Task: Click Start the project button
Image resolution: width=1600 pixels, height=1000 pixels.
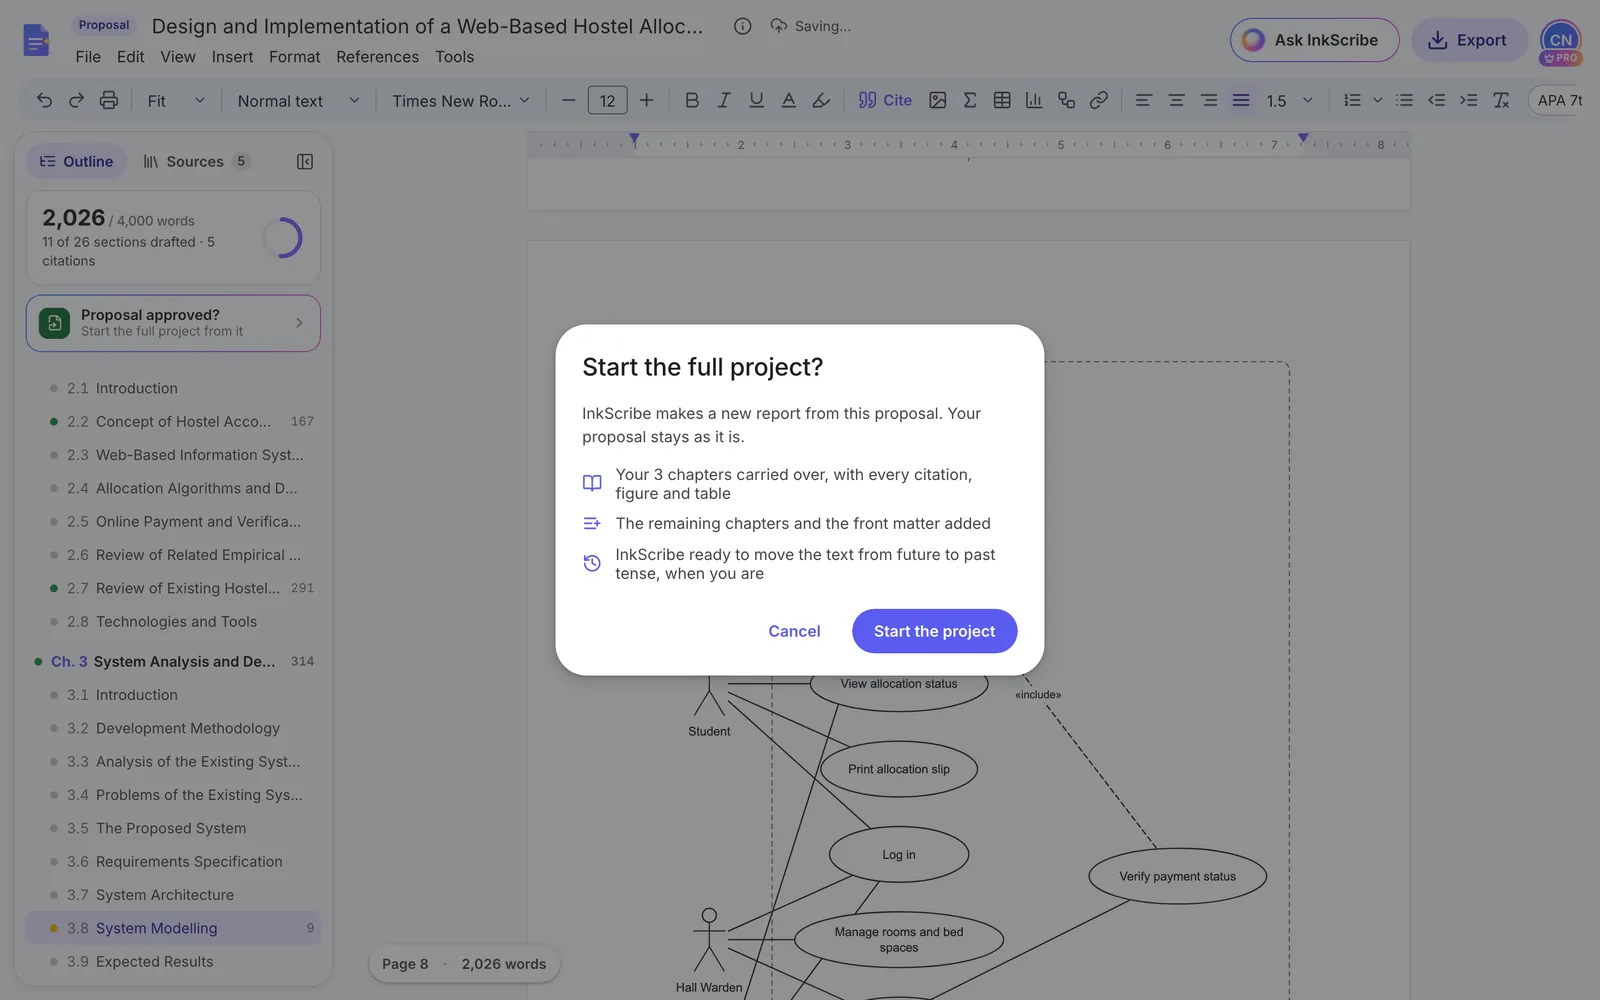Action: tap(934, 631)
